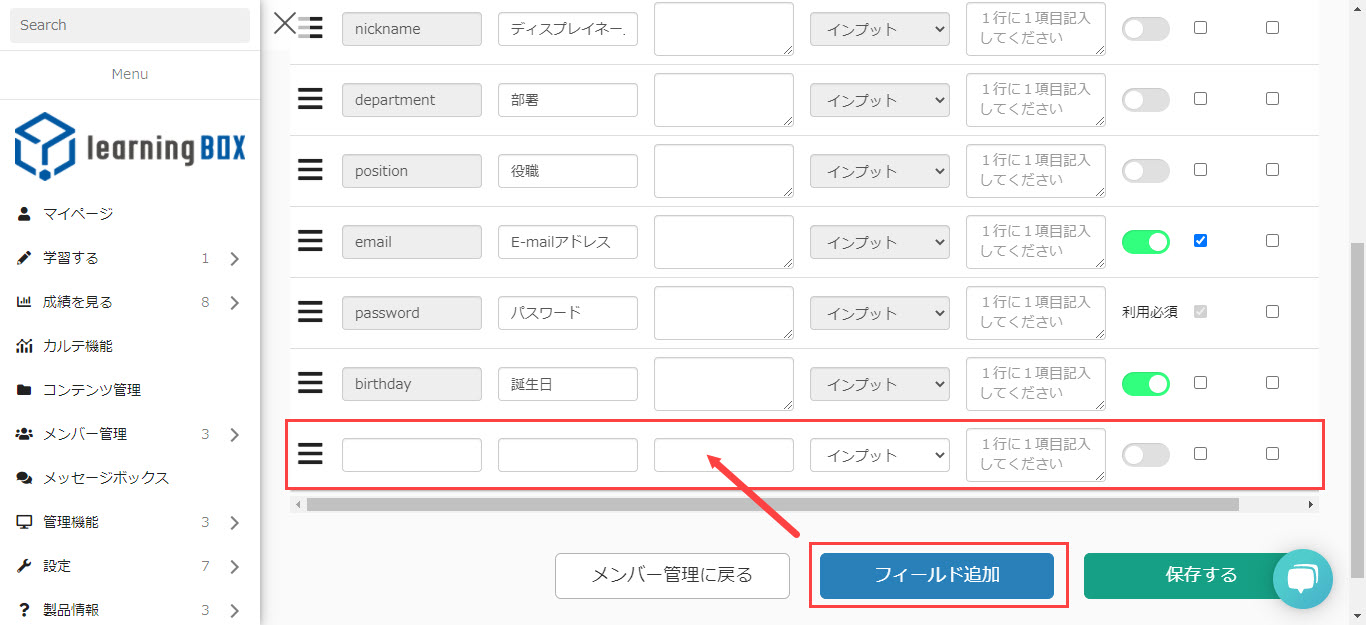Open マイページ from the sidebar
Screen dimensions: 1366x625
coord(78,214)
